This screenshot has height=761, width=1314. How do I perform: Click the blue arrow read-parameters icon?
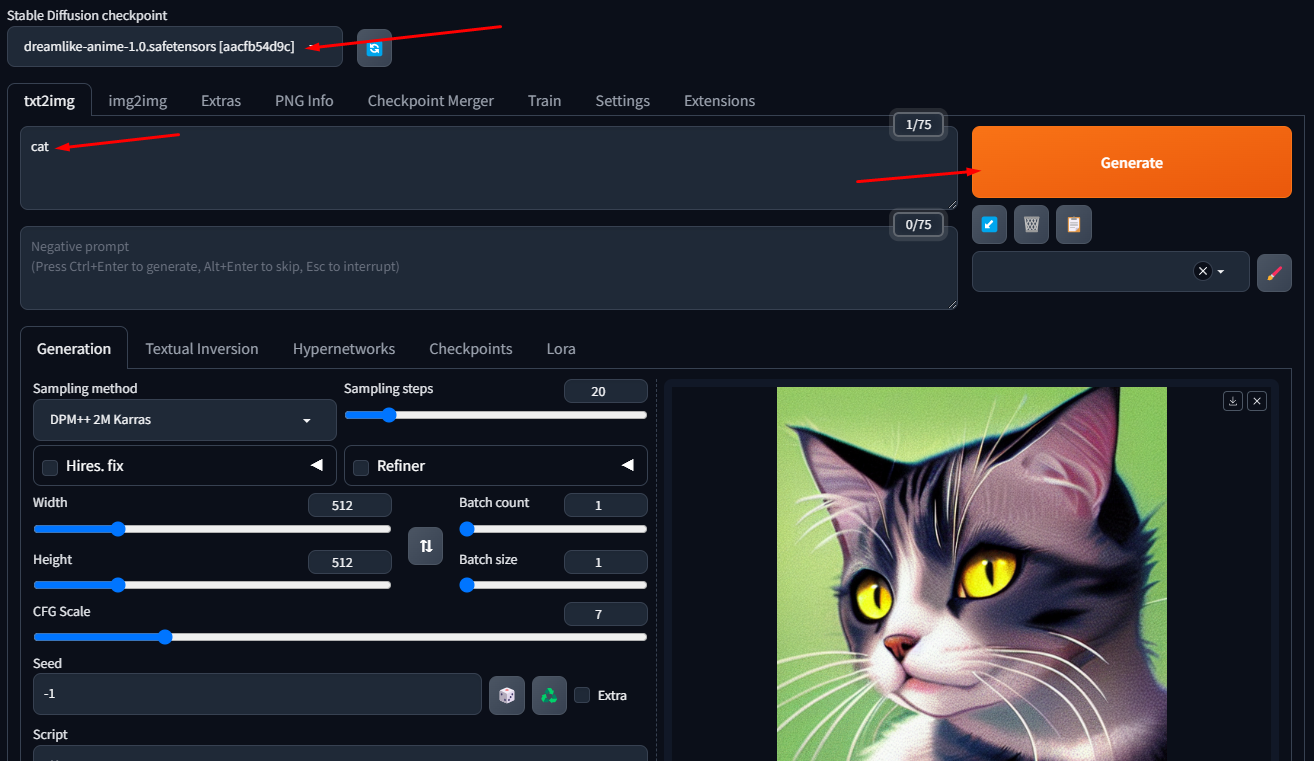coord(989,225)
